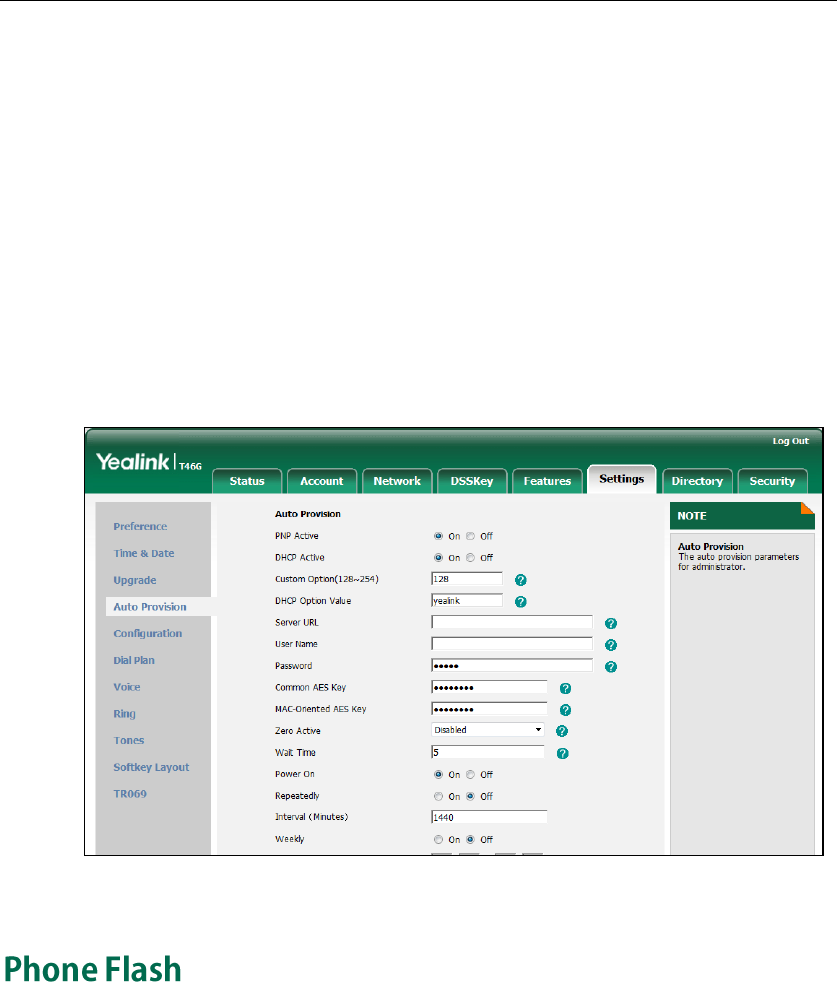
Task: Open Time & Date settings
Action: pyautogui.click(x=144, y=553)
